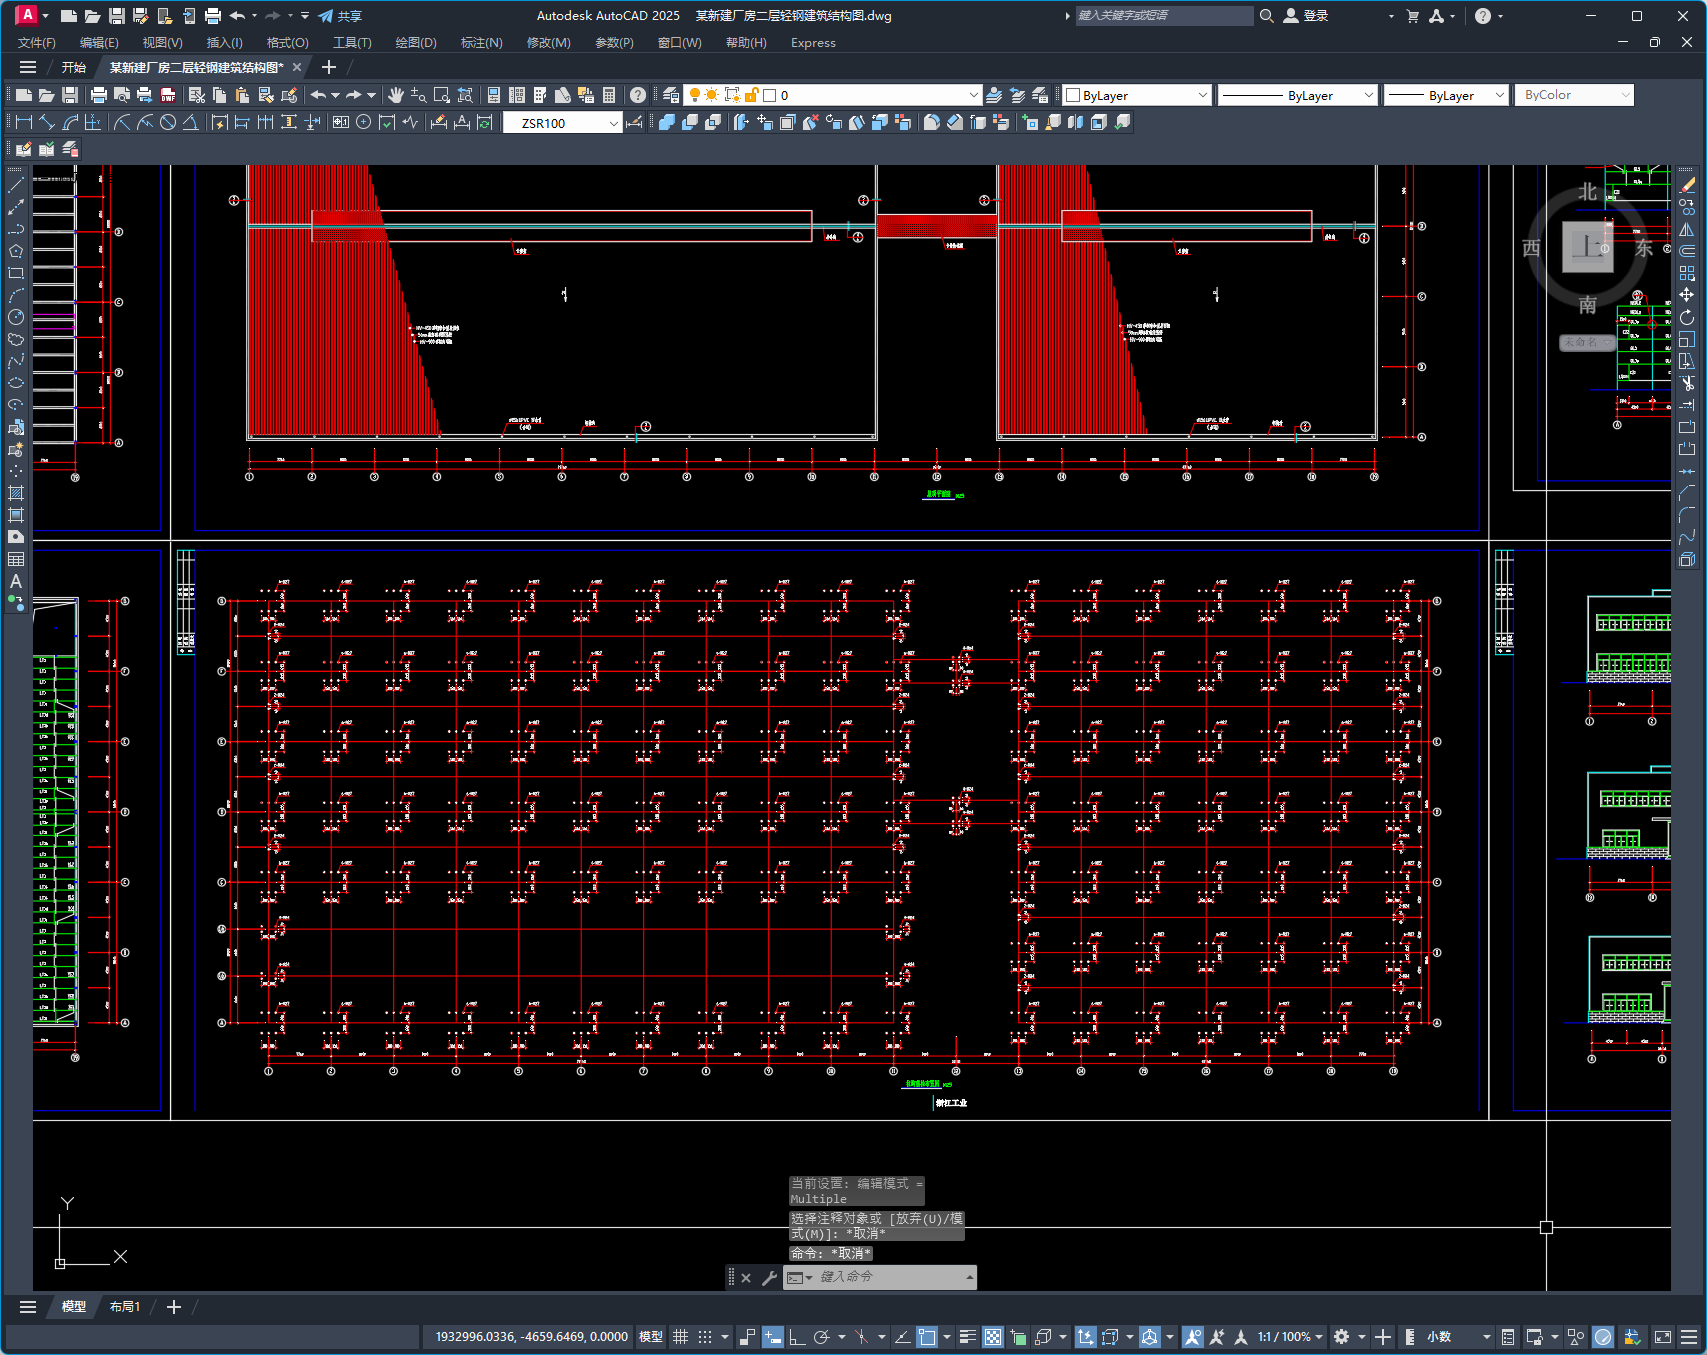The image size is (1707, 1355).
Task: Switch to the 布局1 layout tab
Action: point(125,1307)
